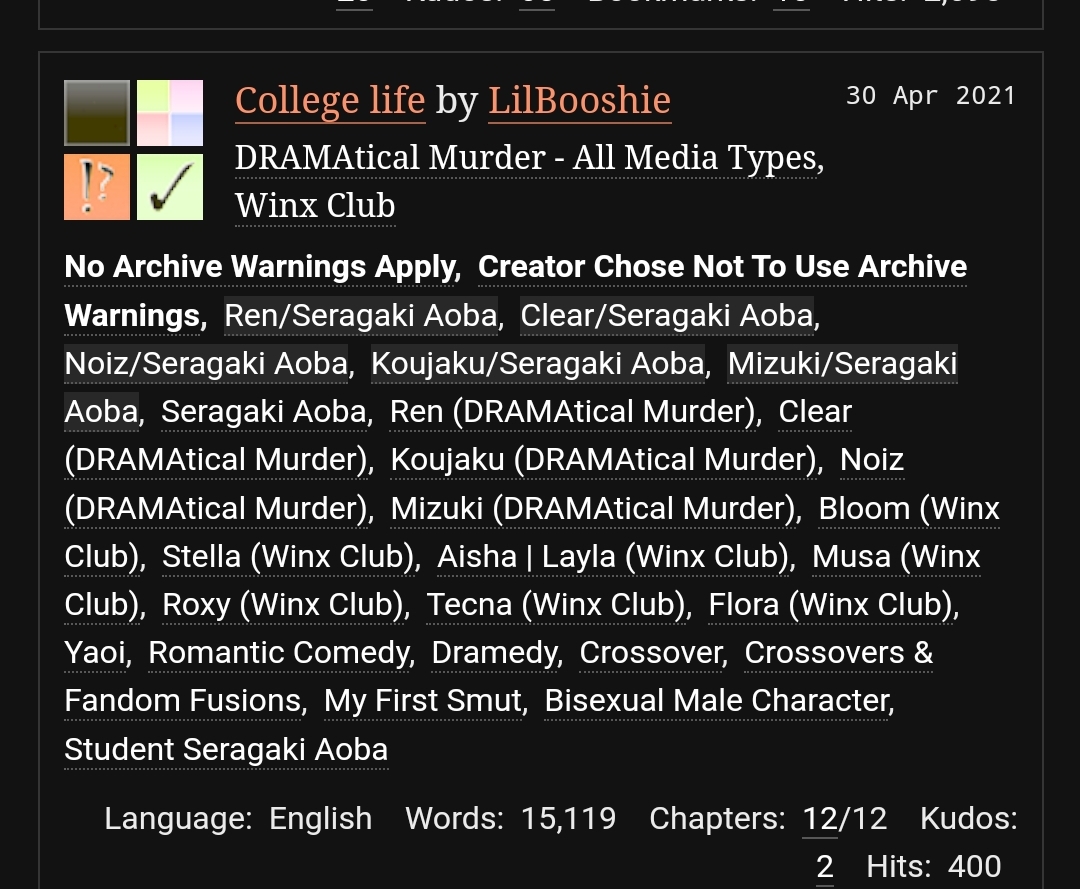Click the Aisha | Layla character tag

pyautogui.click(x=616, y=556)
